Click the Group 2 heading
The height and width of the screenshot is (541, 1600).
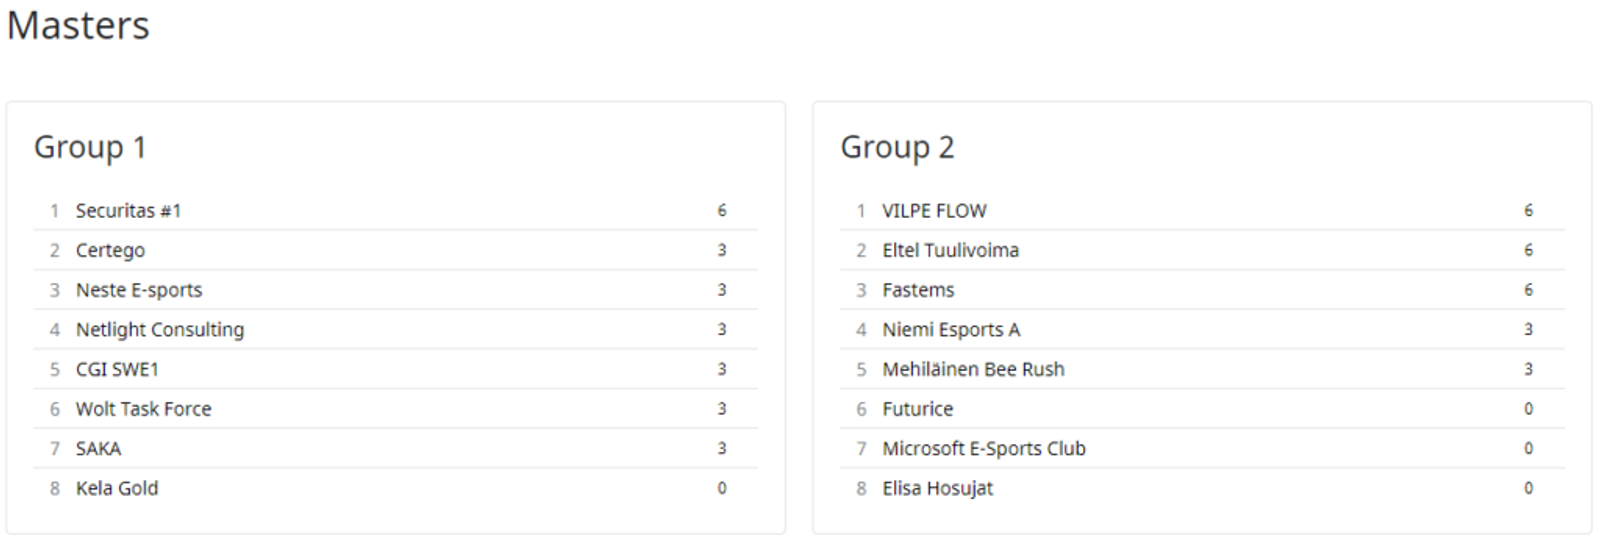point(897,147)
